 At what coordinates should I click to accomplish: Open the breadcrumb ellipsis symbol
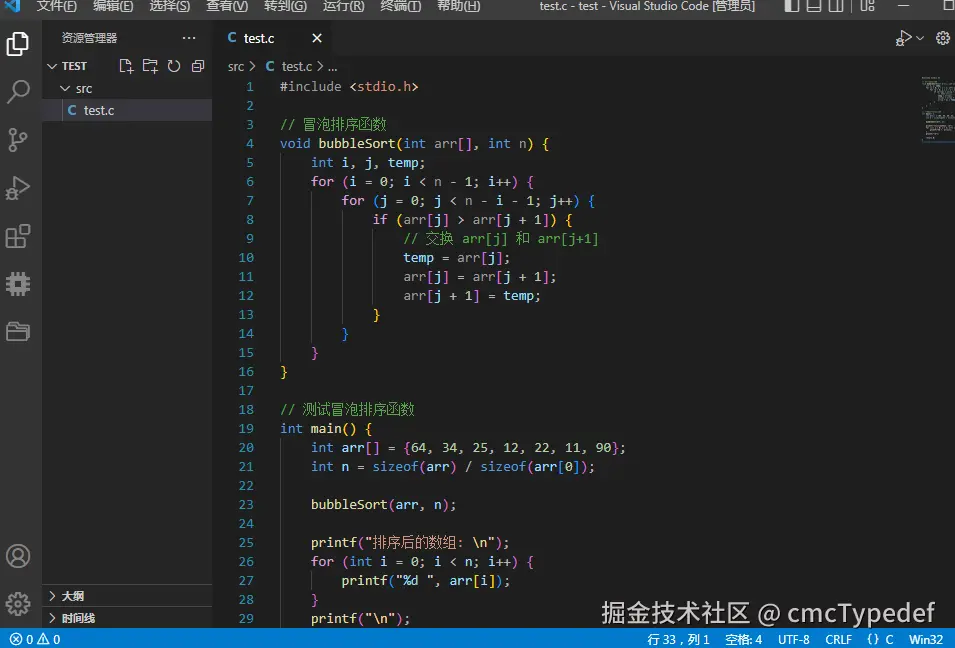[x=332, y=66]
